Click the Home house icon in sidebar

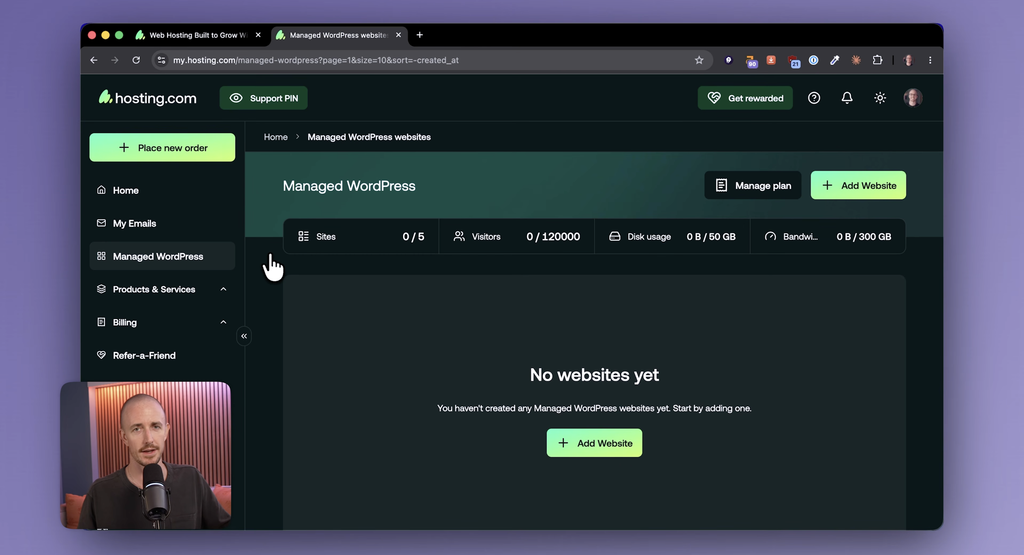101,190
